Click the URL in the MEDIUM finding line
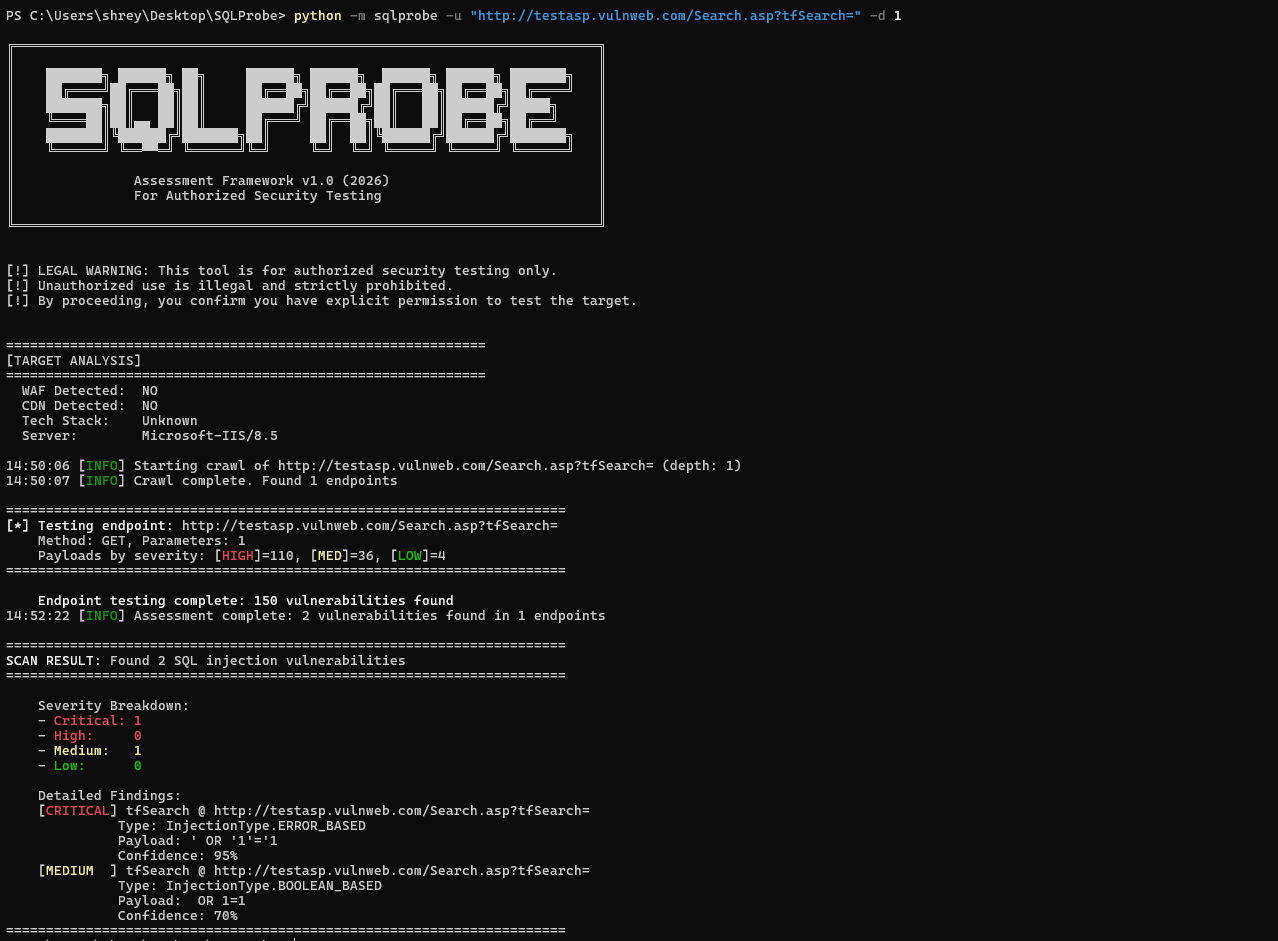The width and height of the screenshot is (1278, 941). point(402,871)
